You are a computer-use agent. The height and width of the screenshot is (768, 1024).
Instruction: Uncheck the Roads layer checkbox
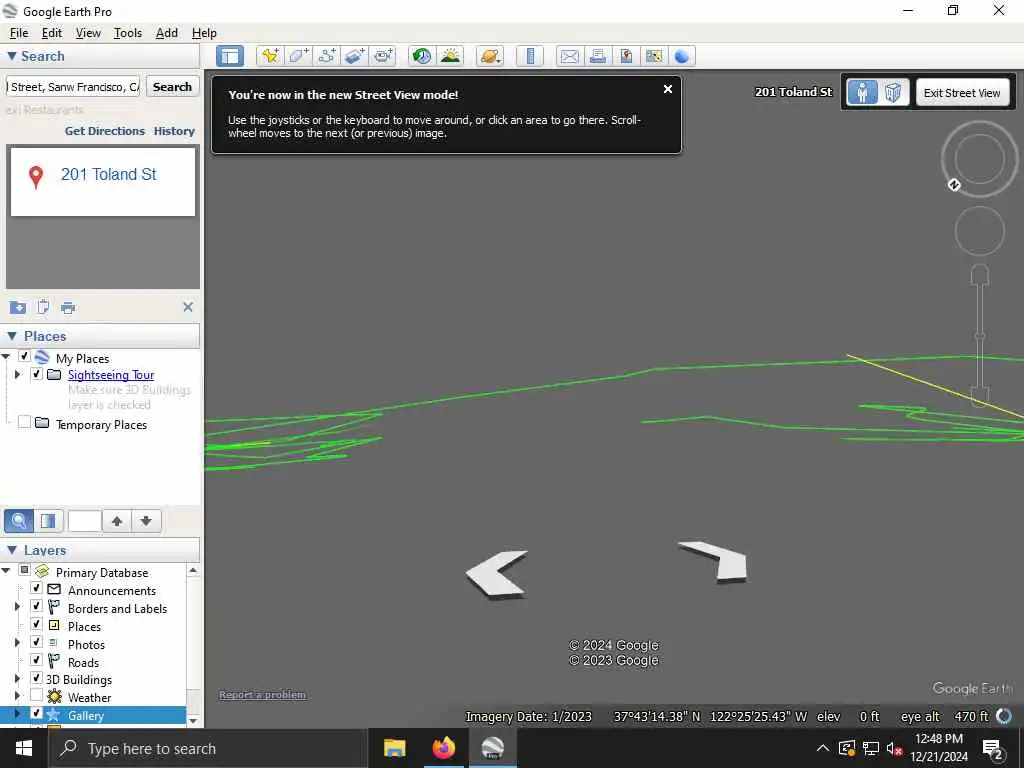tap(37, 660)
